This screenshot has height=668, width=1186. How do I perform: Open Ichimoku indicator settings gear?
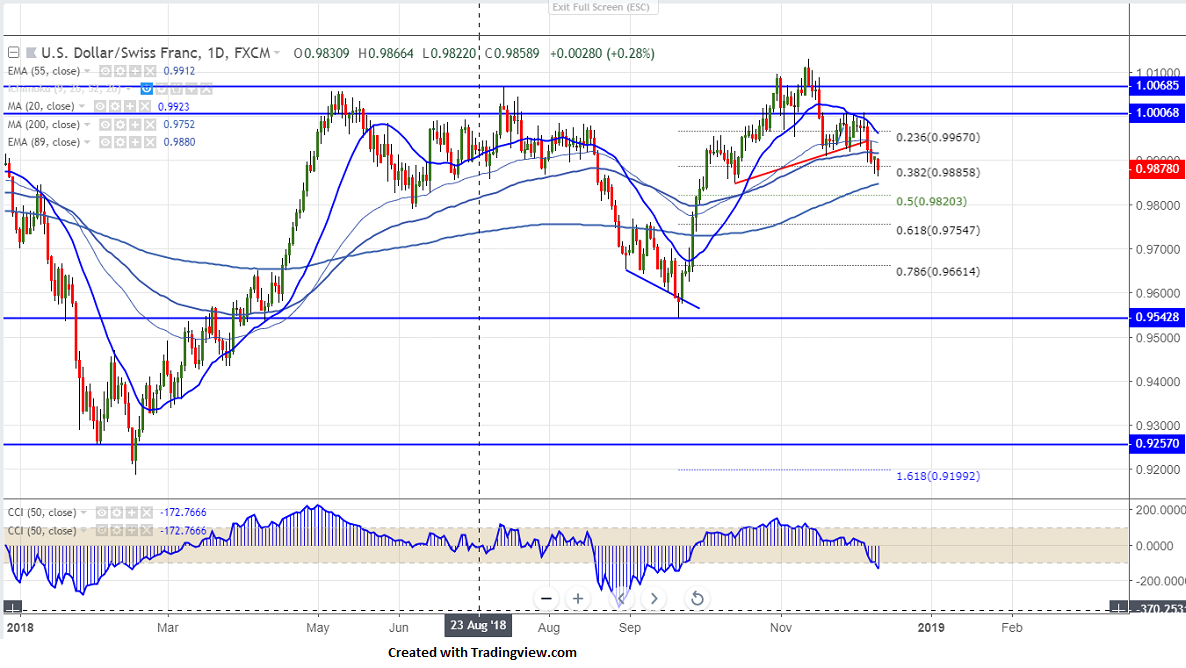click(x=162, y=89)
